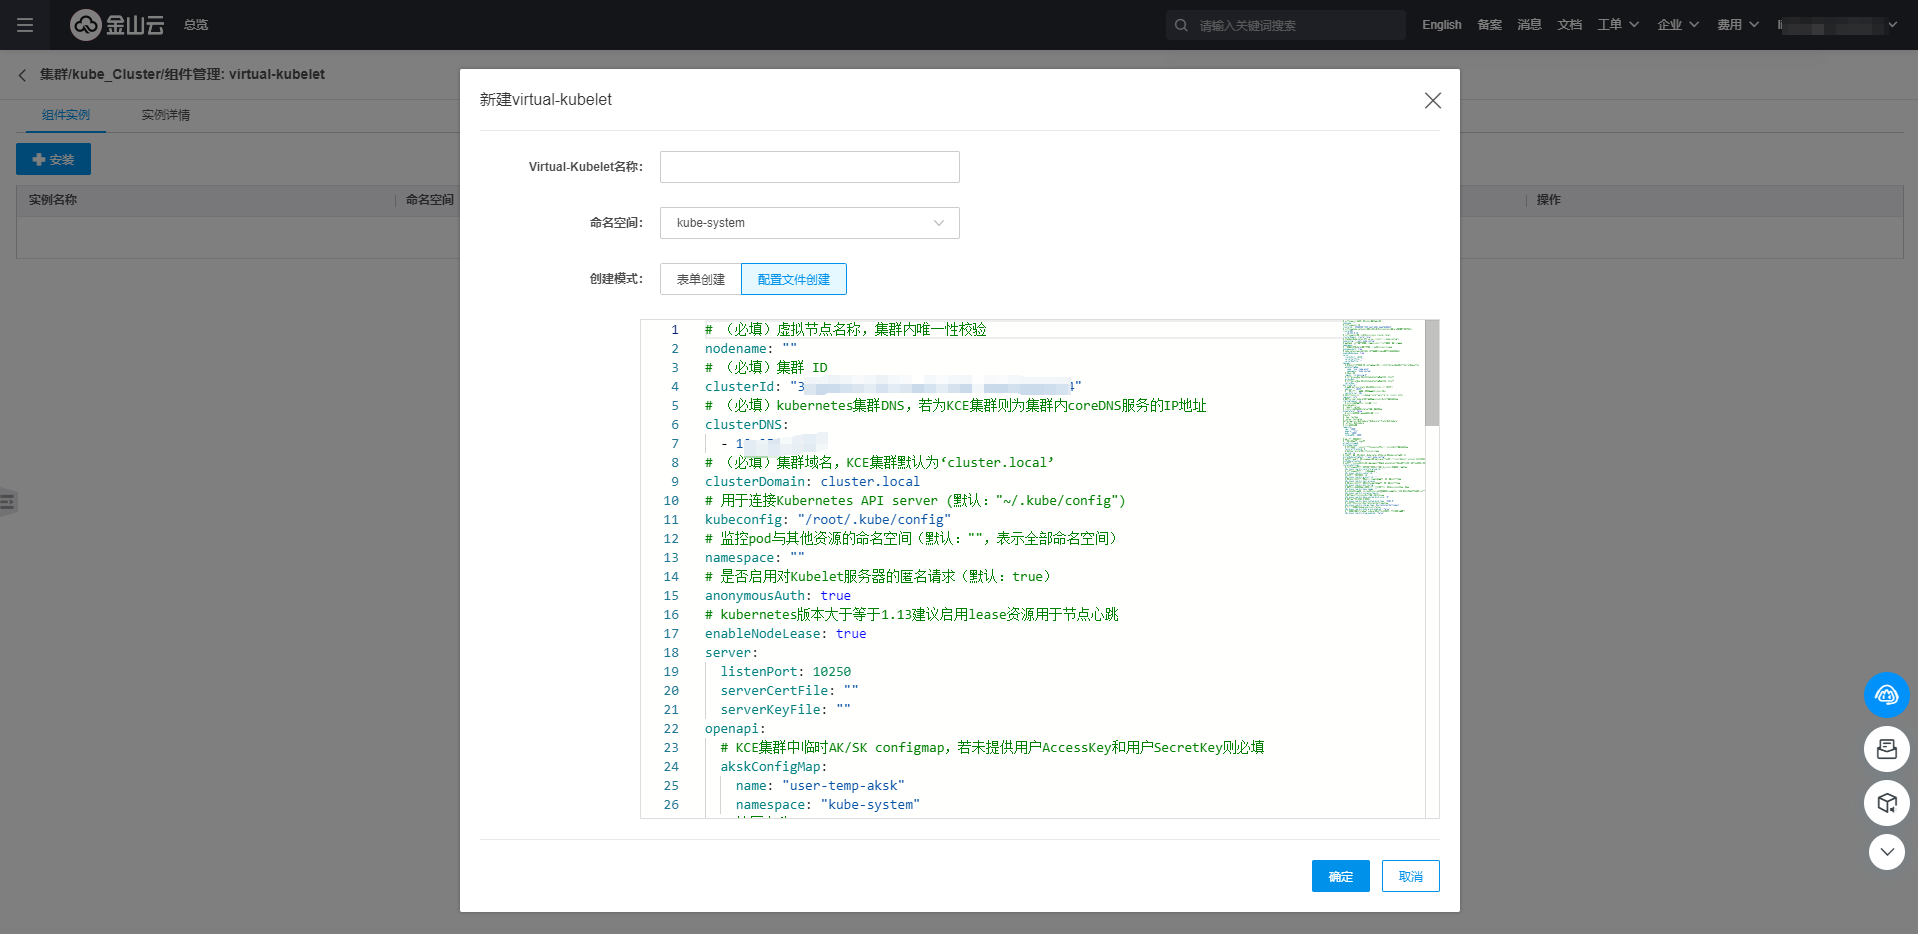
Task: Select 配置文件创建 creation mode
Action: [794, 280]
